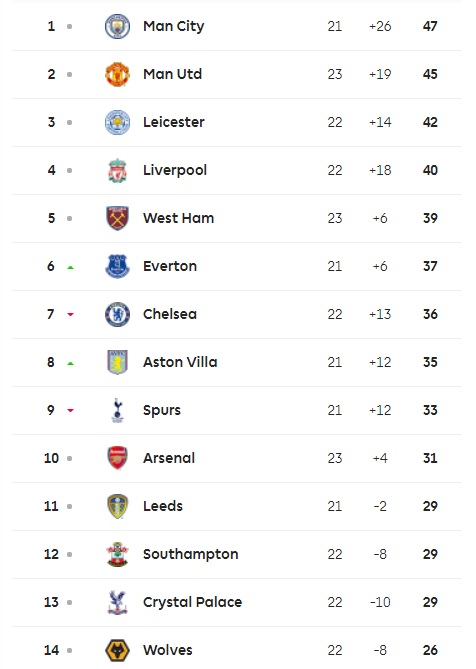Click the Spurs cockerel crest

coord(117,410)
